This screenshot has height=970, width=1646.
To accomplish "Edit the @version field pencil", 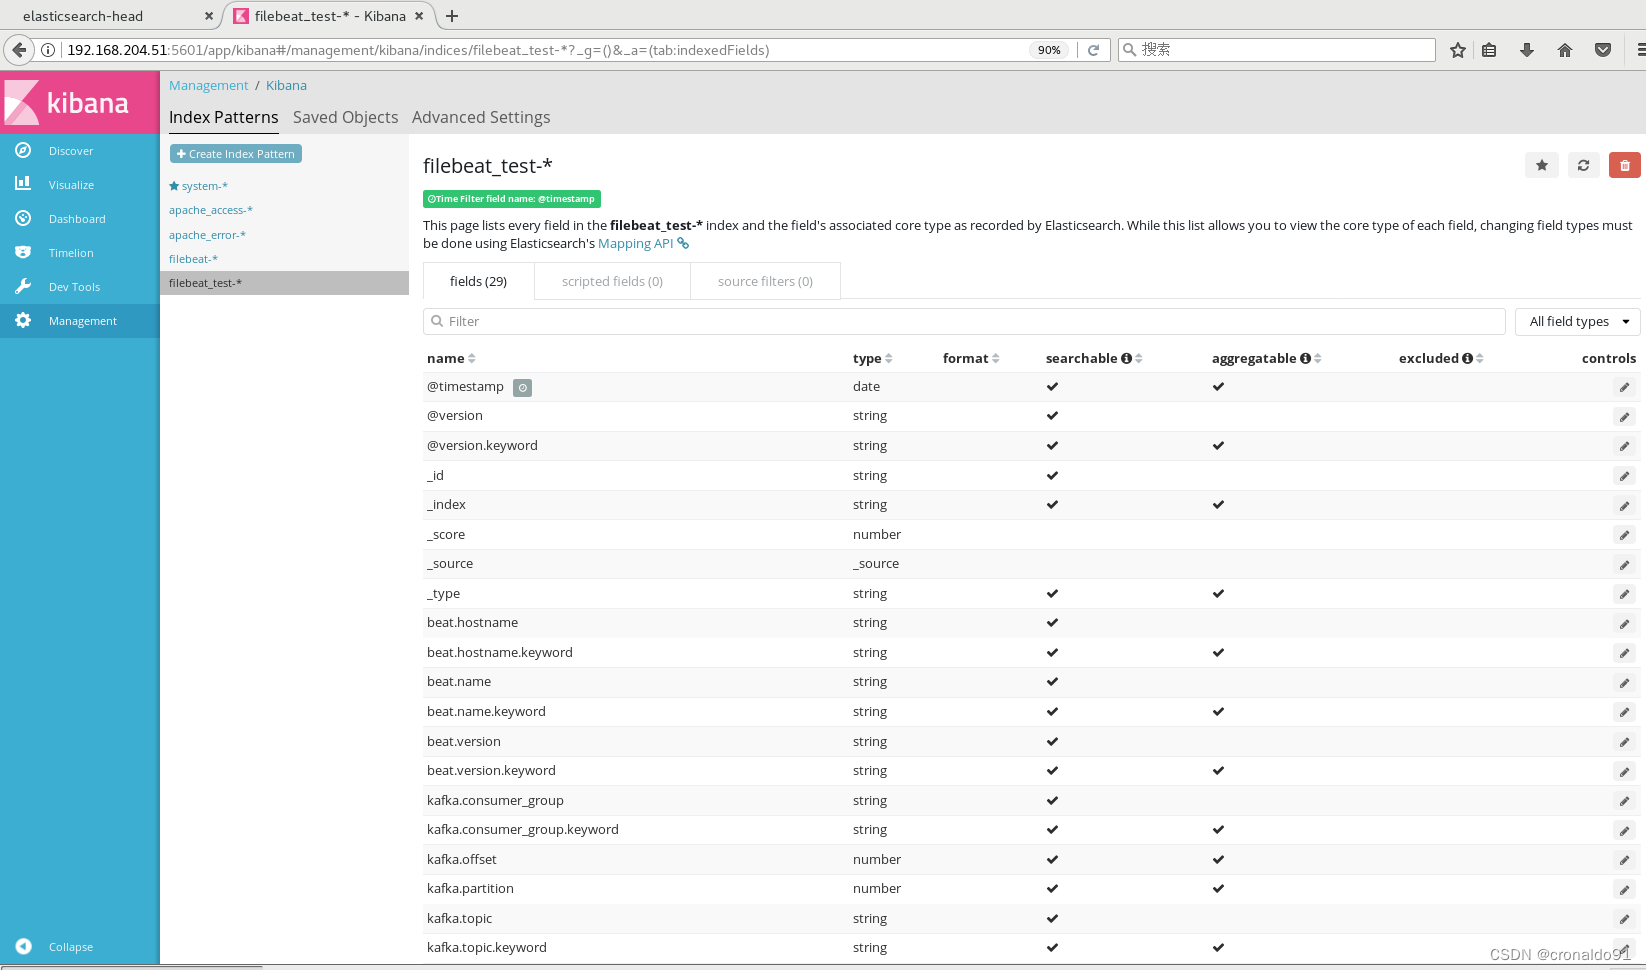I will 1624,417.
